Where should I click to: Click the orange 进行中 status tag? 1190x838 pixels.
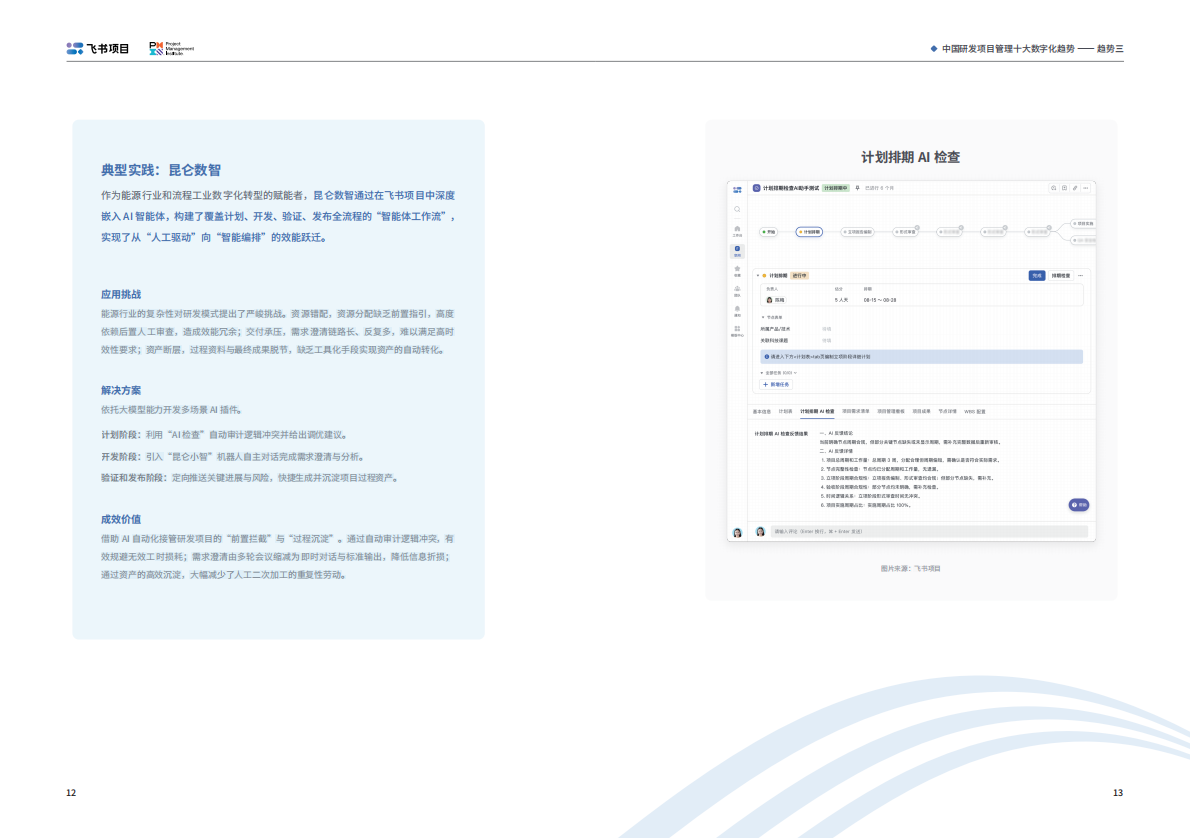799,276
